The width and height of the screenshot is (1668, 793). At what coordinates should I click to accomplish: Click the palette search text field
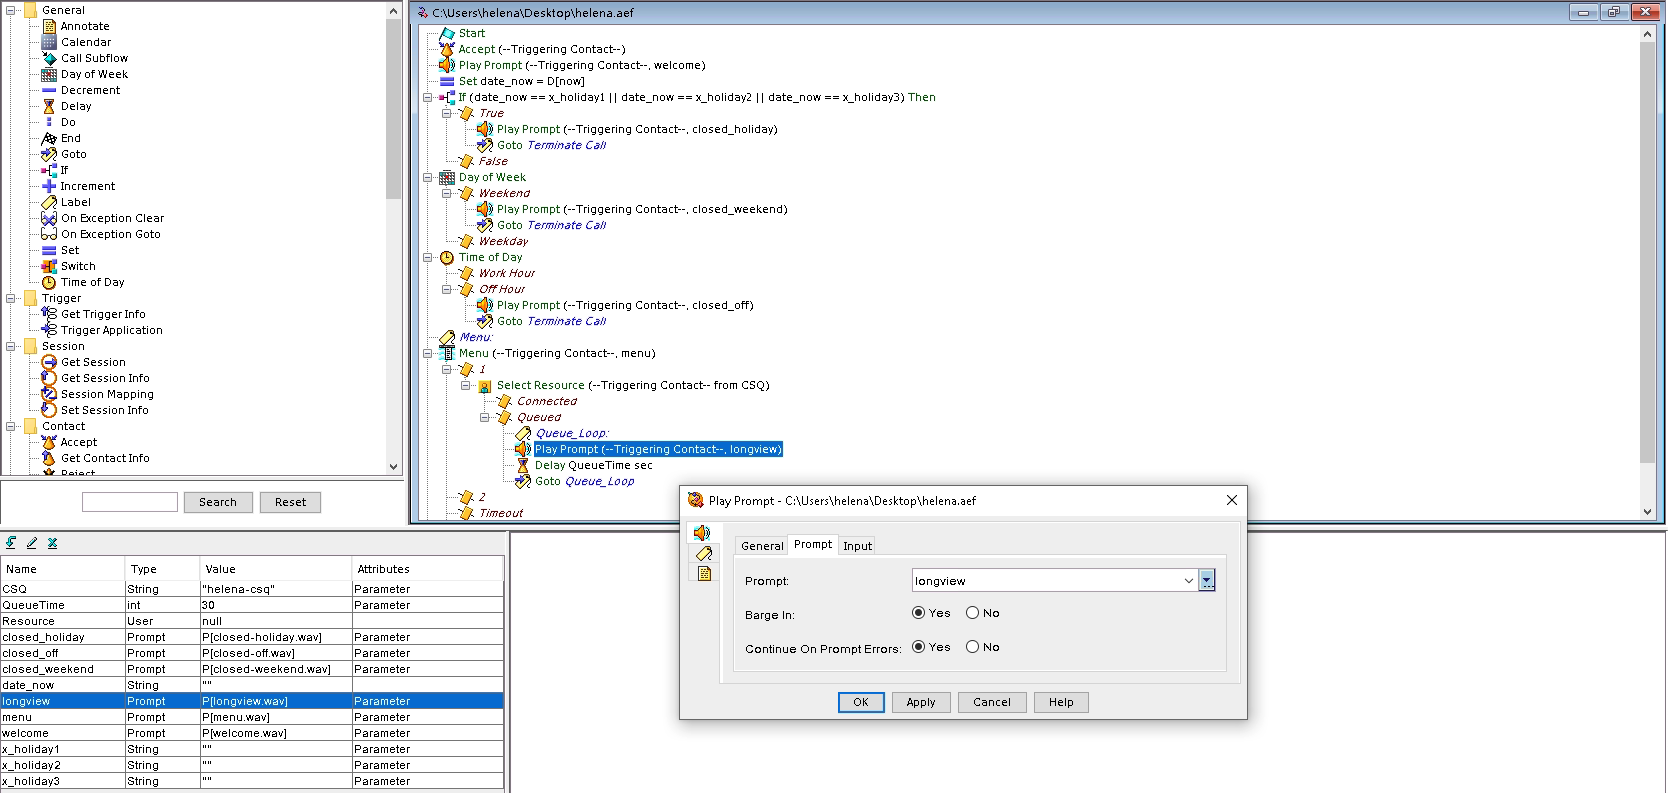pos(130,502)
